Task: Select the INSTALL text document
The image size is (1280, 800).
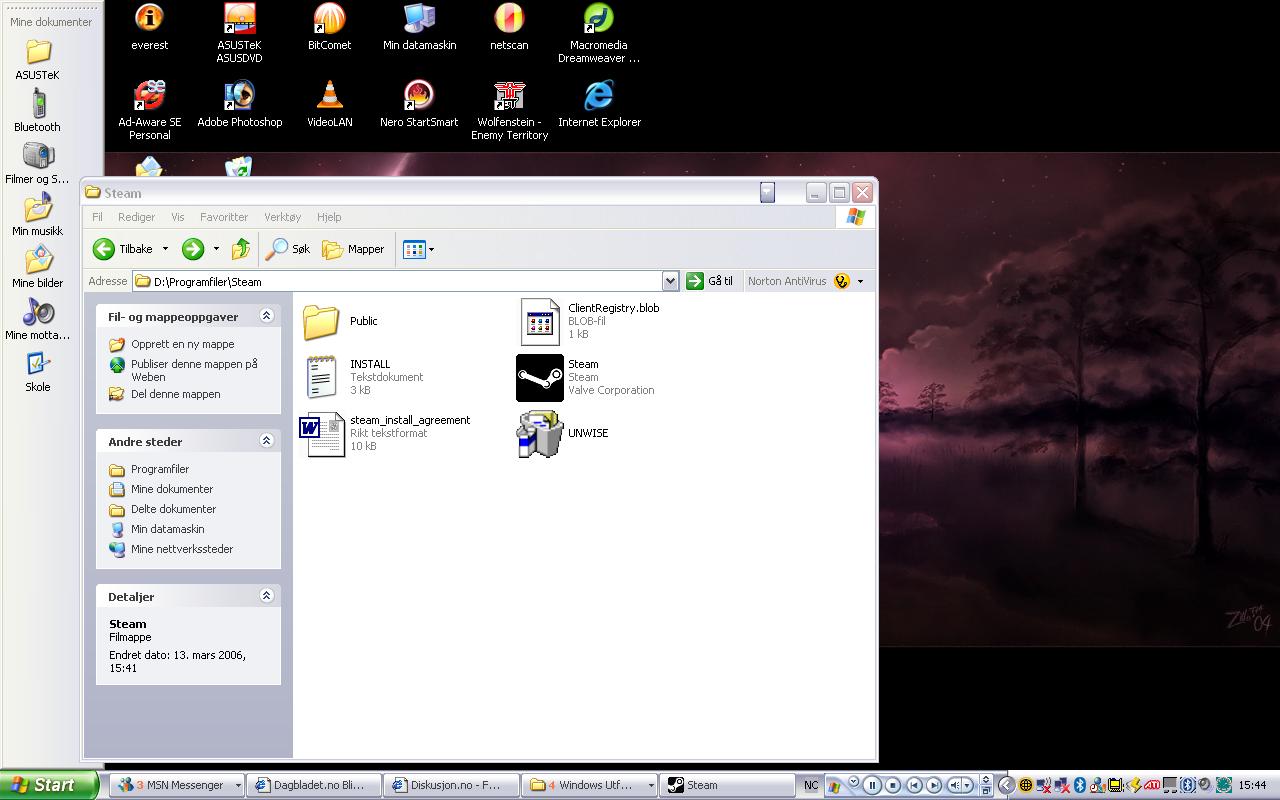Action: [362, 377]
